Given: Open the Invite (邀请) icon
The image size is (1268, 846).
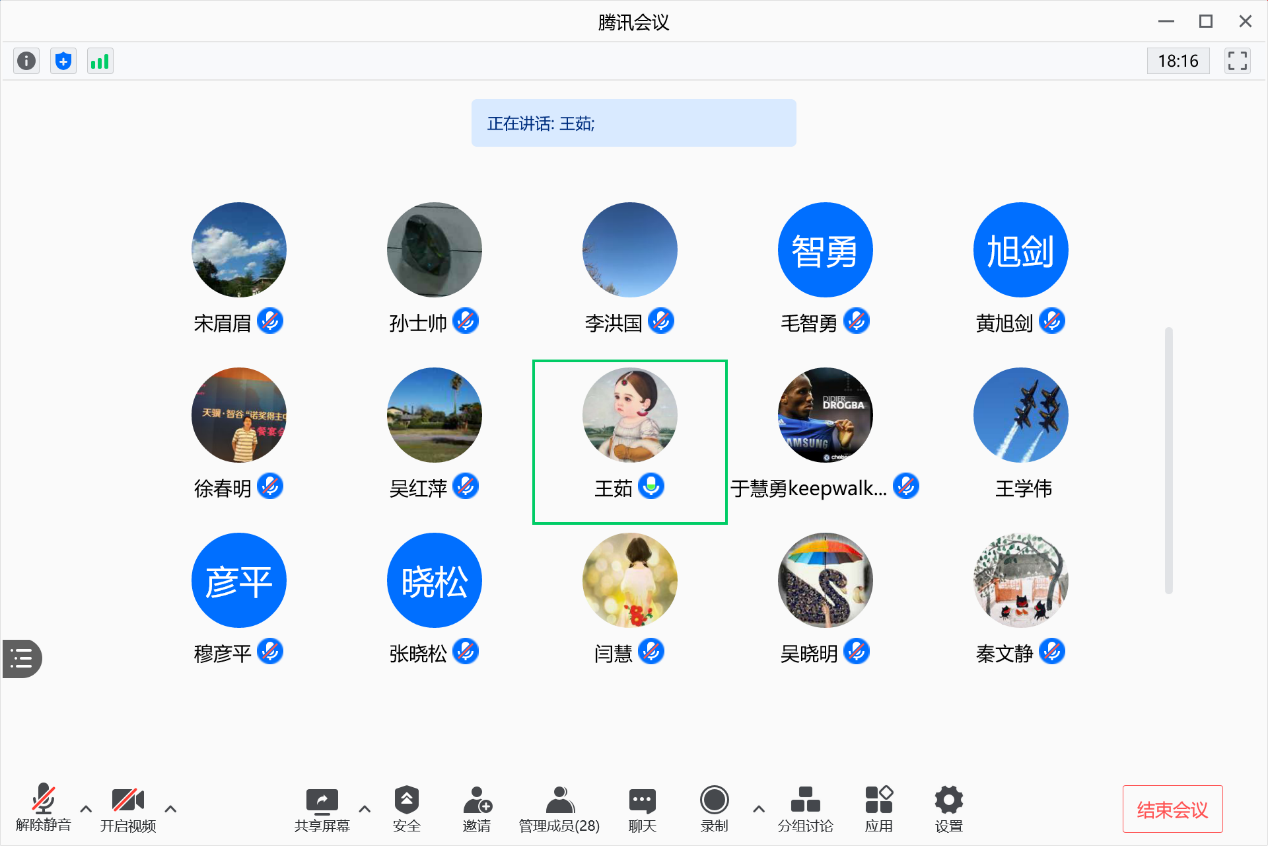Looking at the screenshot, I should click(x=477, y=808).
